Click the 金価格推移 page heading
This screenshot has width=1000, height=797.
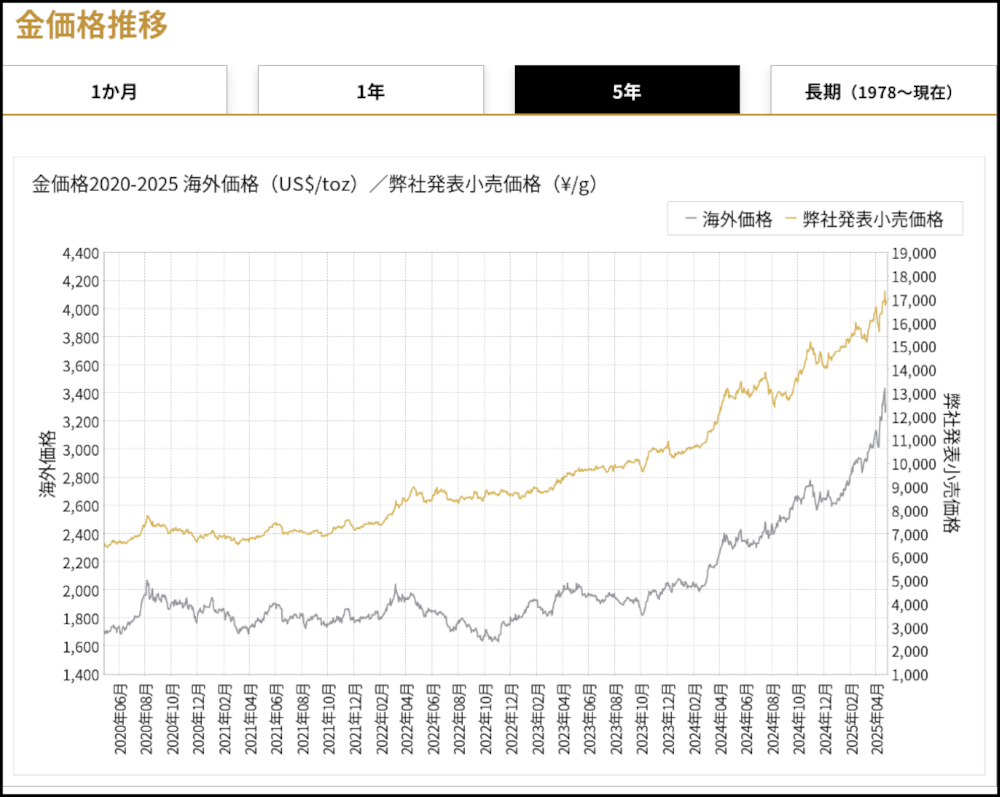coord(91,25)
